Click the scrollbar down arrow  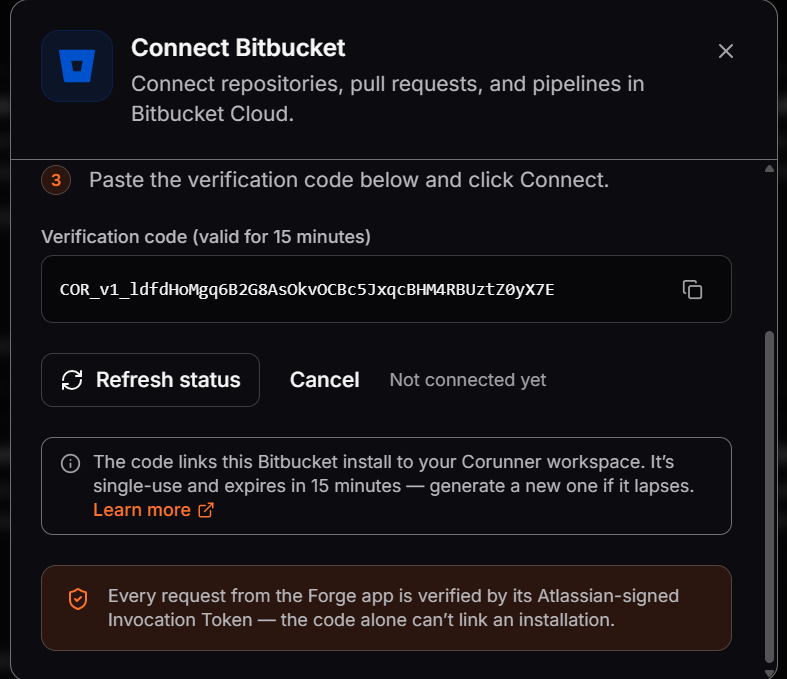769,673
